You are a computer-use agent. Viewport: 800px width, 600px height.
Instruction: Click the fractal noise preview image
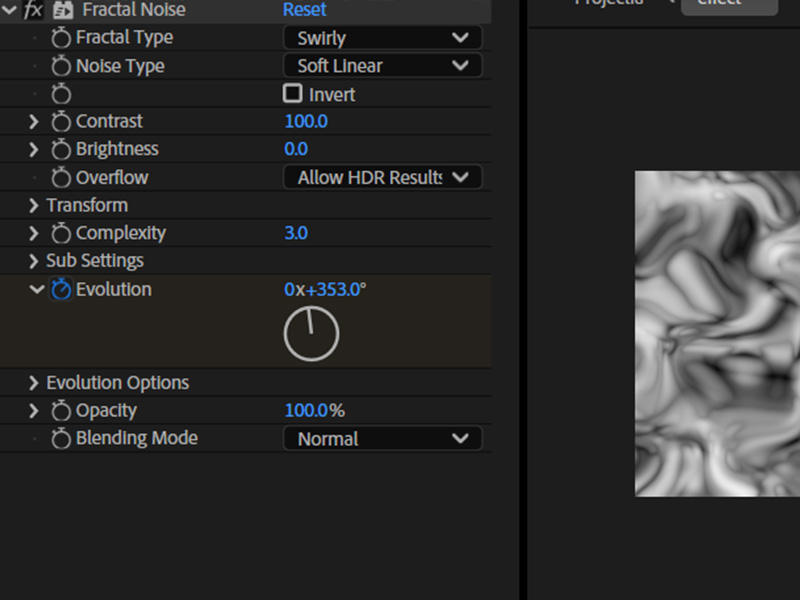pos(715,330)
